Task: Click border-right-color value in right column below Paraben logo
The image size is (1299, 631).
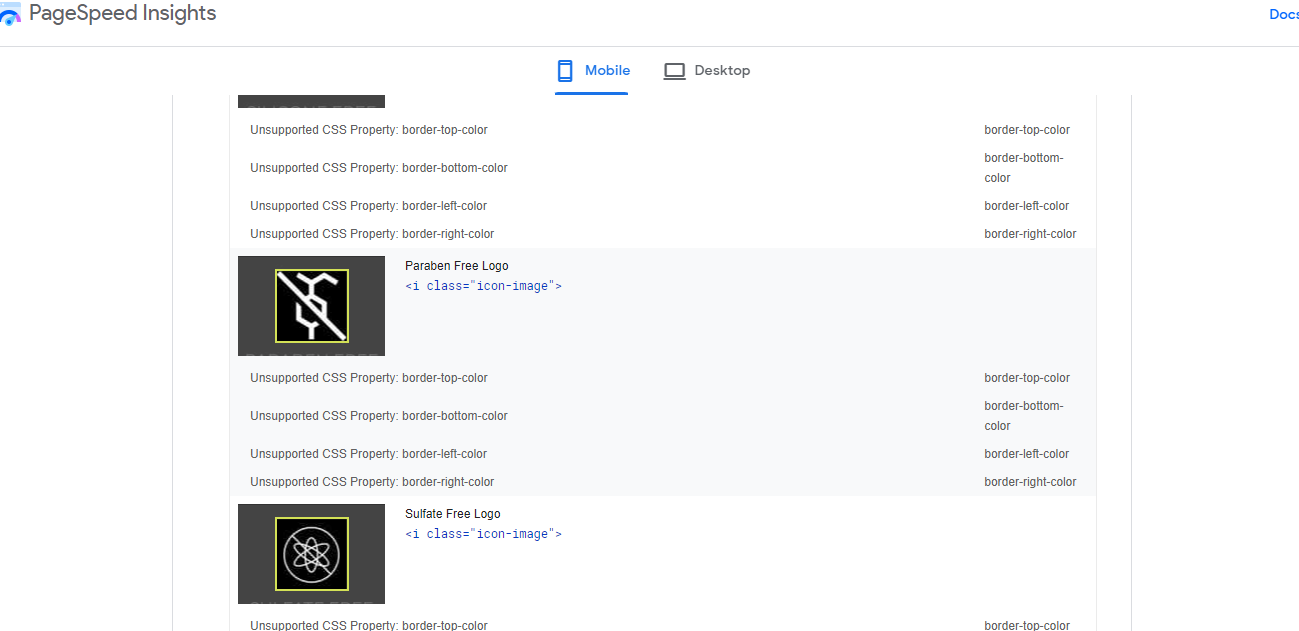Action: pyautogui.click(x=1030, y=482)
